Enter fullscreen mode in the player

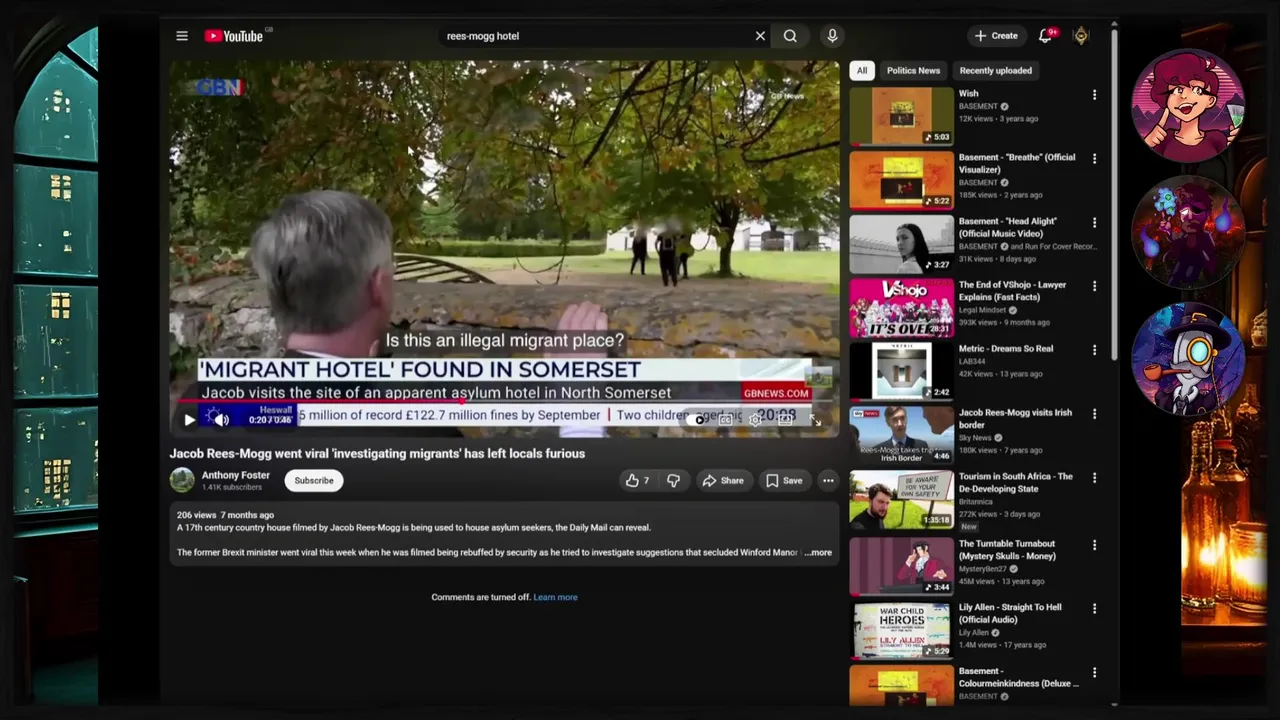(x=816, y=420)
